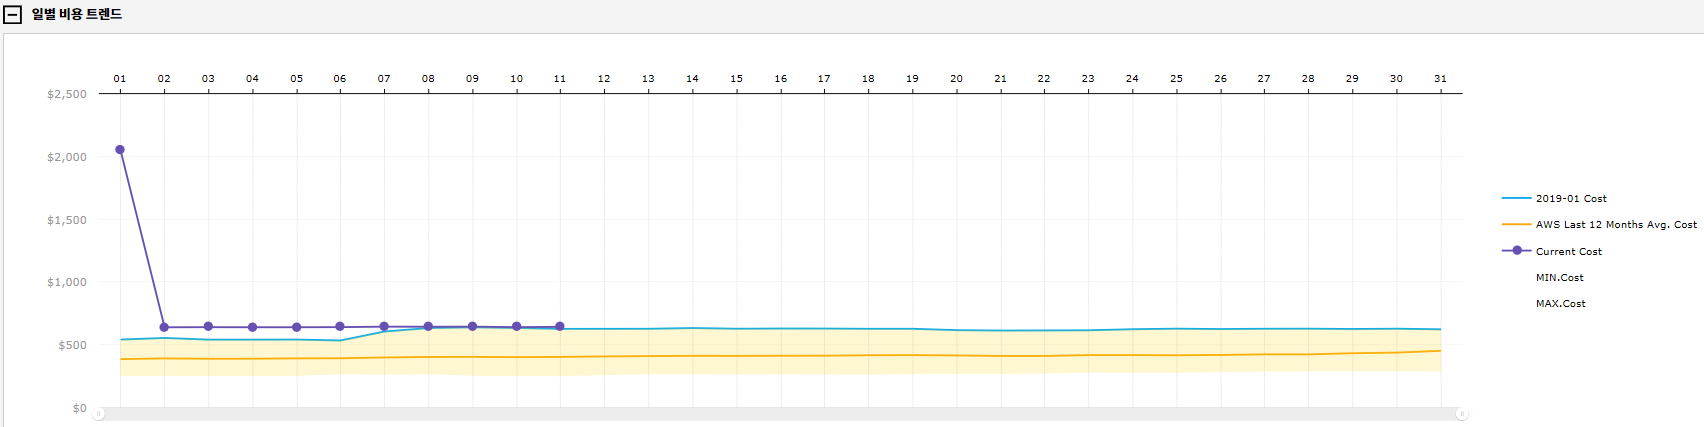1704x427 pixels.
Task: Click the left handle of the chart scrollbar
Action: (98, 414)
